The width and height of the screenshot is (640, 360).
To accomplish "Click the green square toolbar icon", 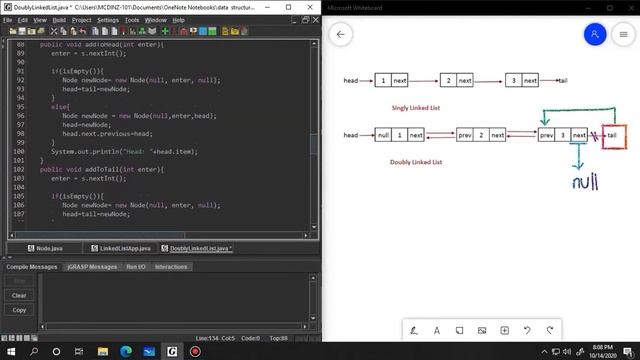I will [212, 31].
